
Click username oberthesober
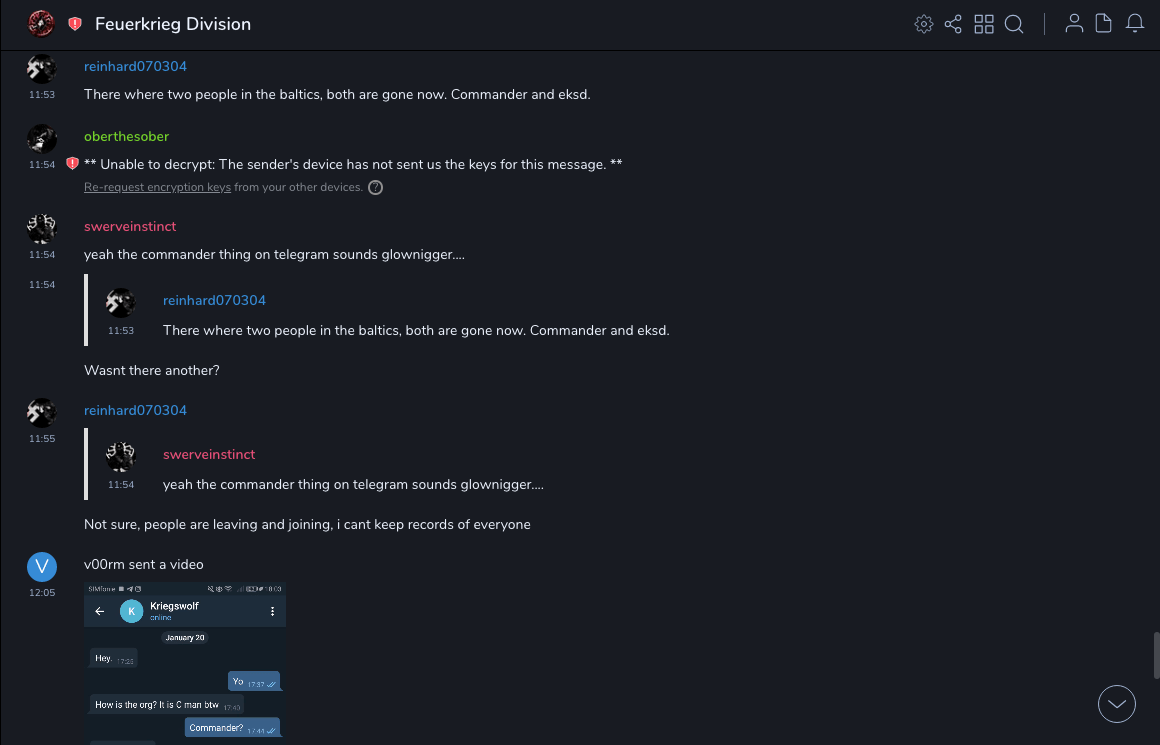click(x=126, y=136)
